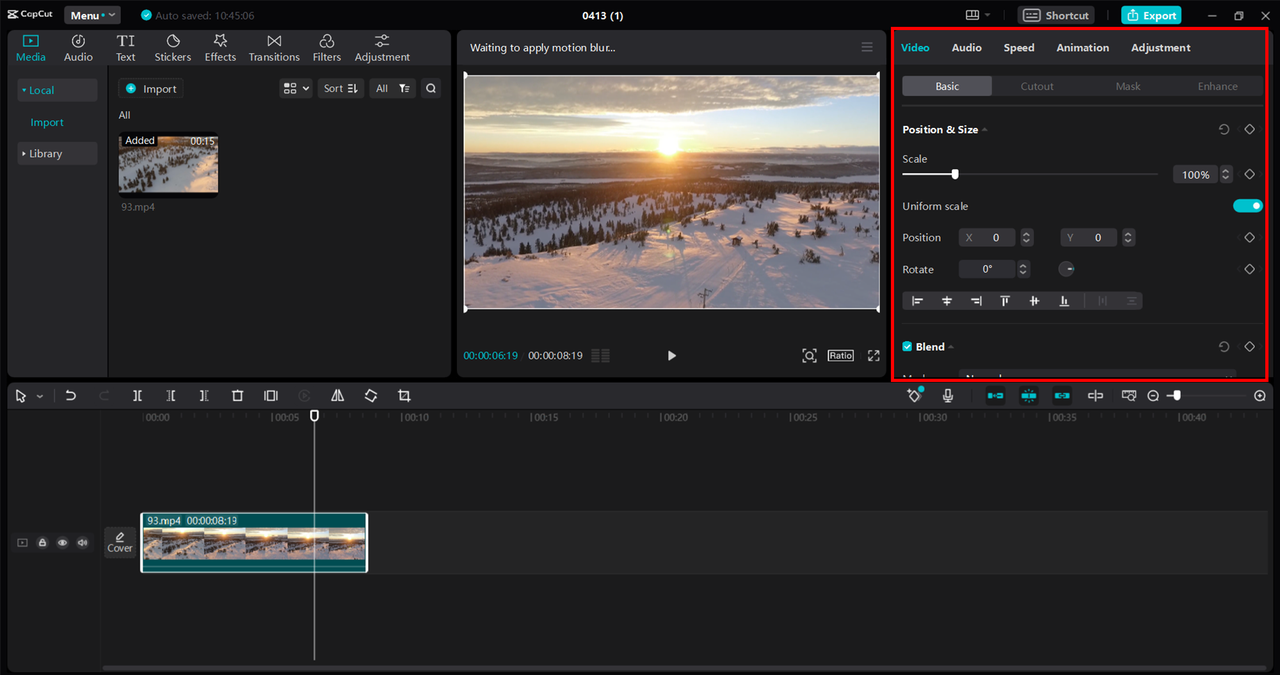Screen dimensions: 1280x675
Task: Mirror the clip with the flip icon
Action: point(338,396)
